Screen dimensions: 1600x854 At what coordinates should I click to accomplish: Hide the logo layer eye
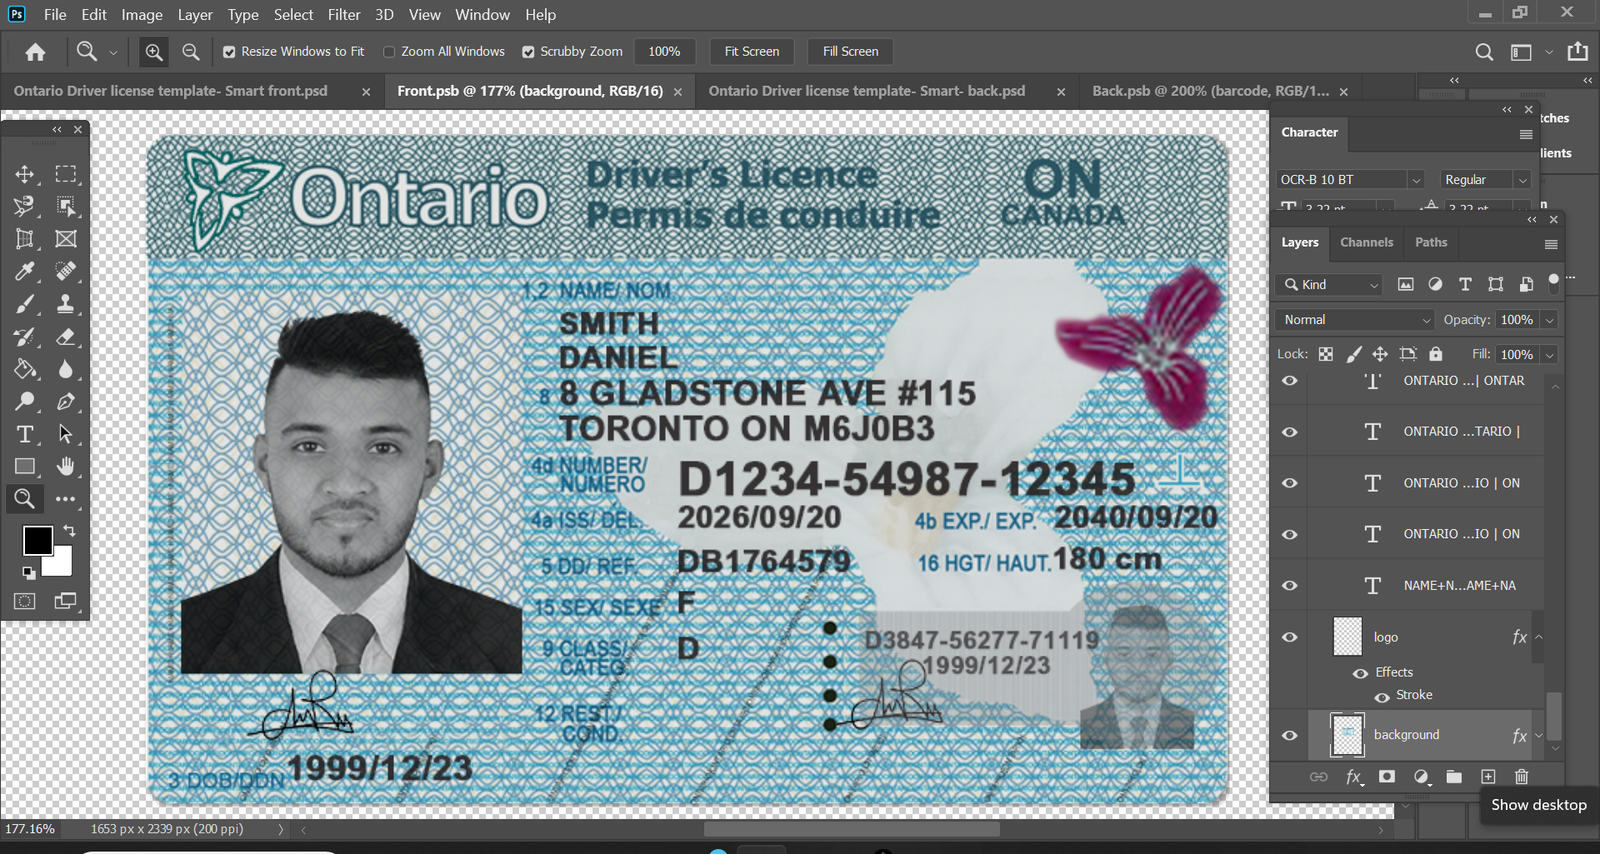pyautogui.click(x=1290, y=637)
